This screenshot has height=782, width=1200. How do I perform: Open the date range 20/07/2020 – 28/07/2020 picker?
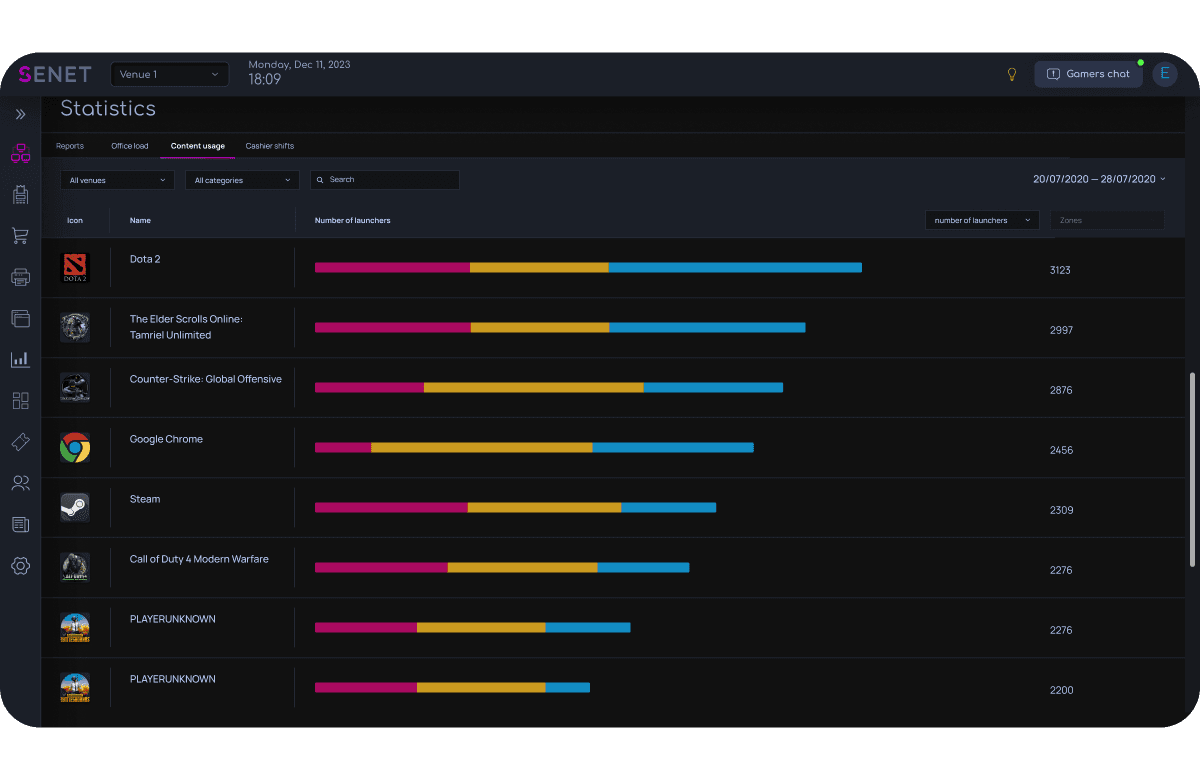coord(1099,179)
